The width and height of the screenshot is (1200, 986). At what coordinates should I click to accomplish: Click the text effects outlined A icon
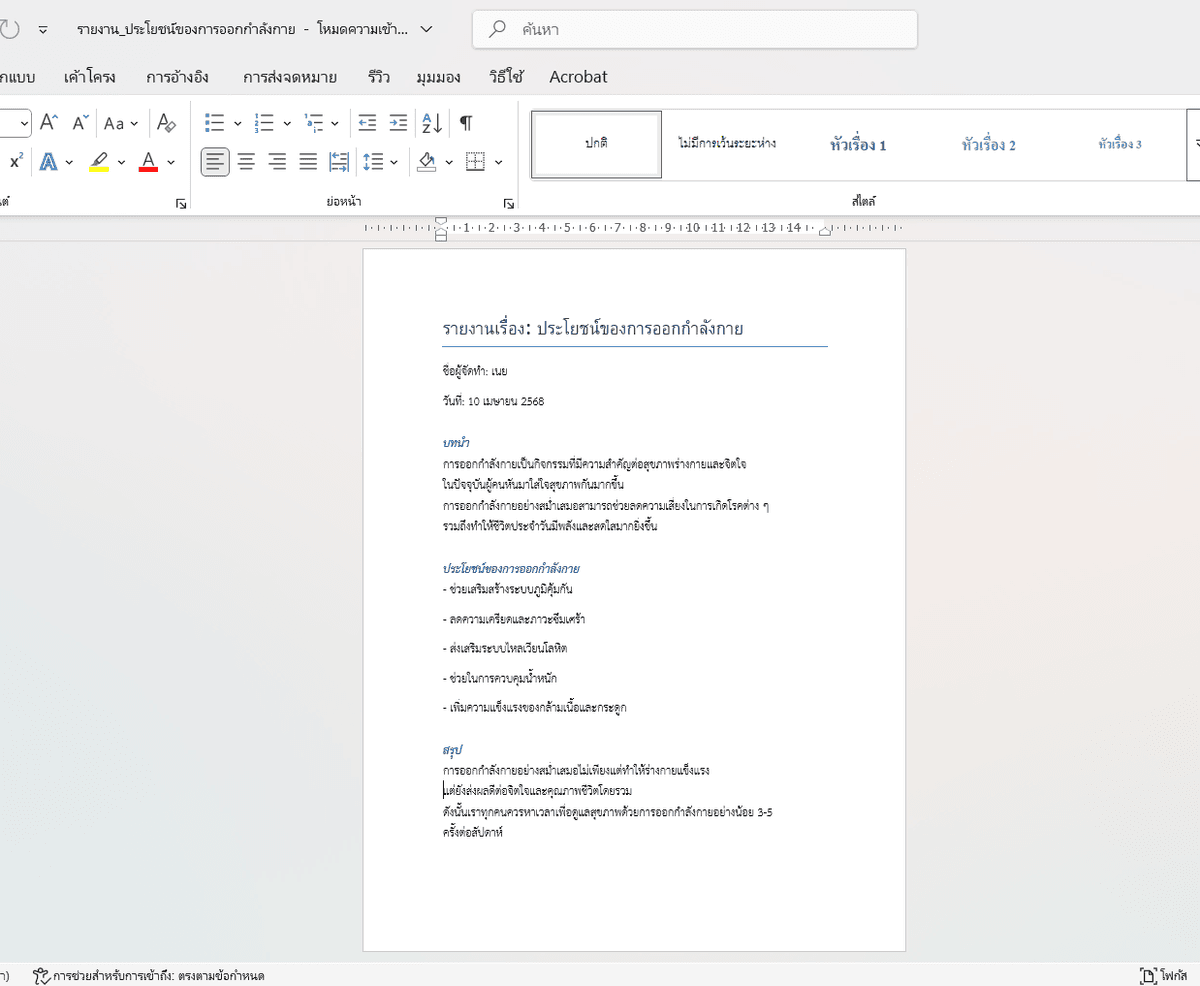[48, 162]
